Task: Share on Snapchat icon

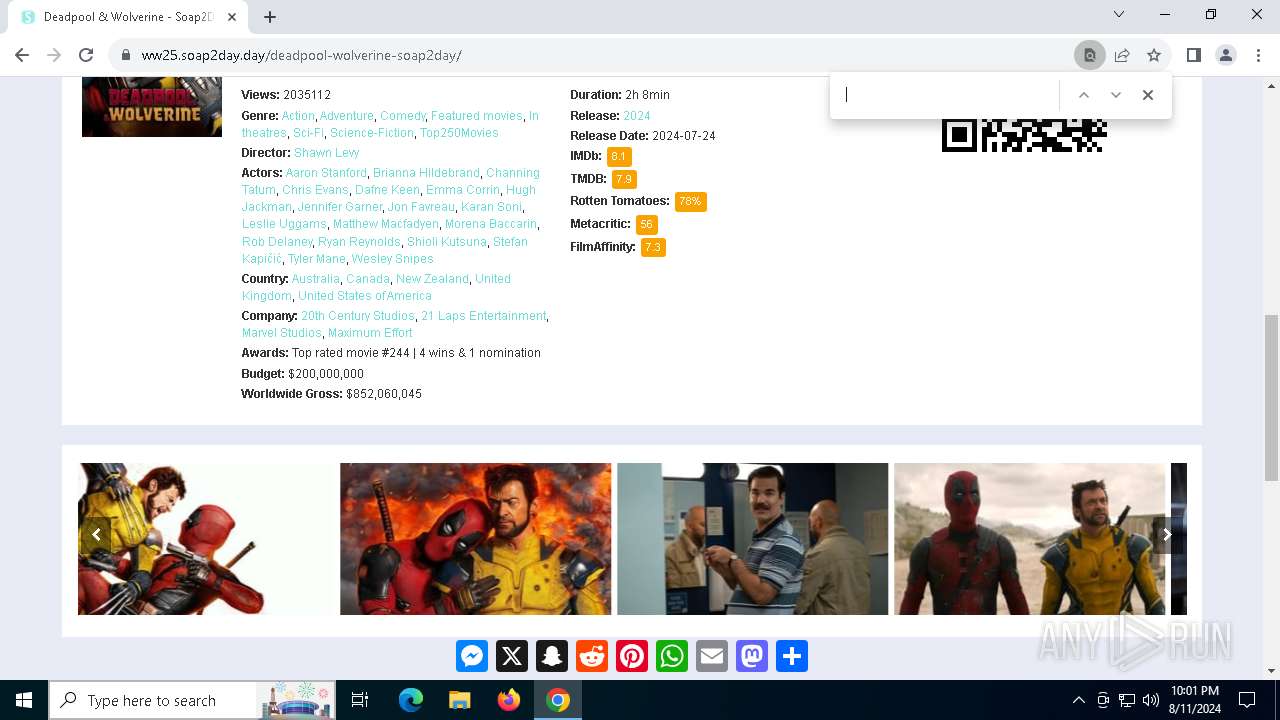Action: pos(552,656)
